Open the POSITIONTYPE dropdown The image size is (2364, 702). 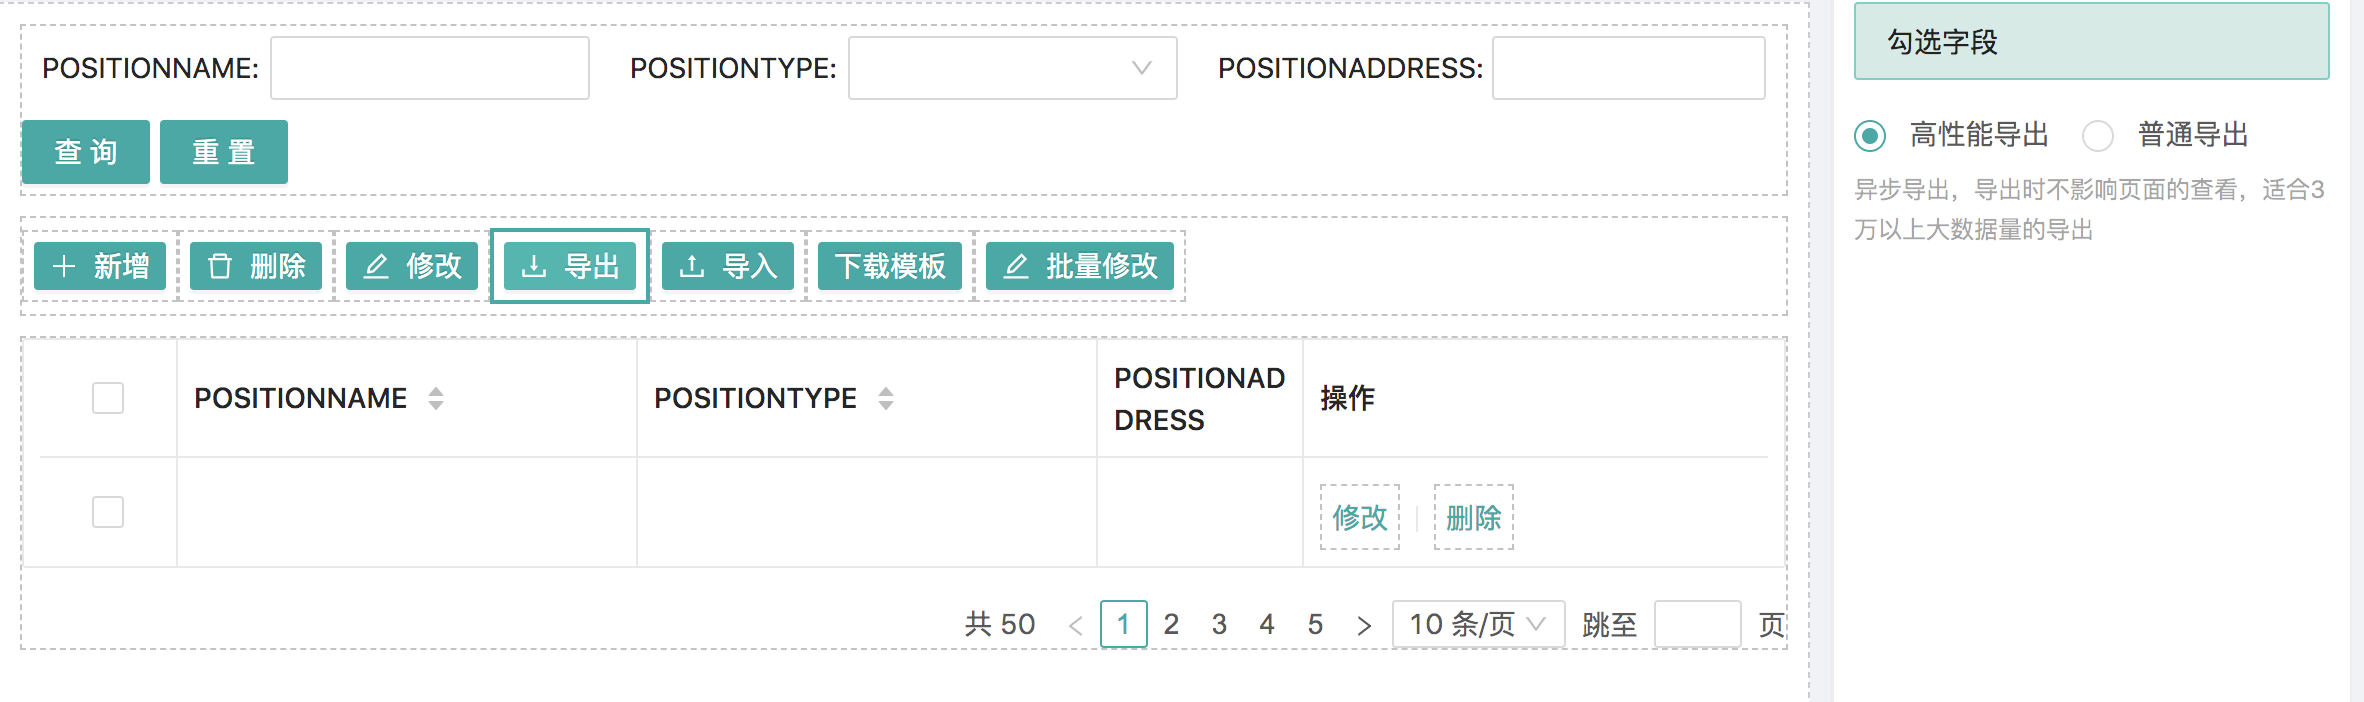[x=1013, y=68]
